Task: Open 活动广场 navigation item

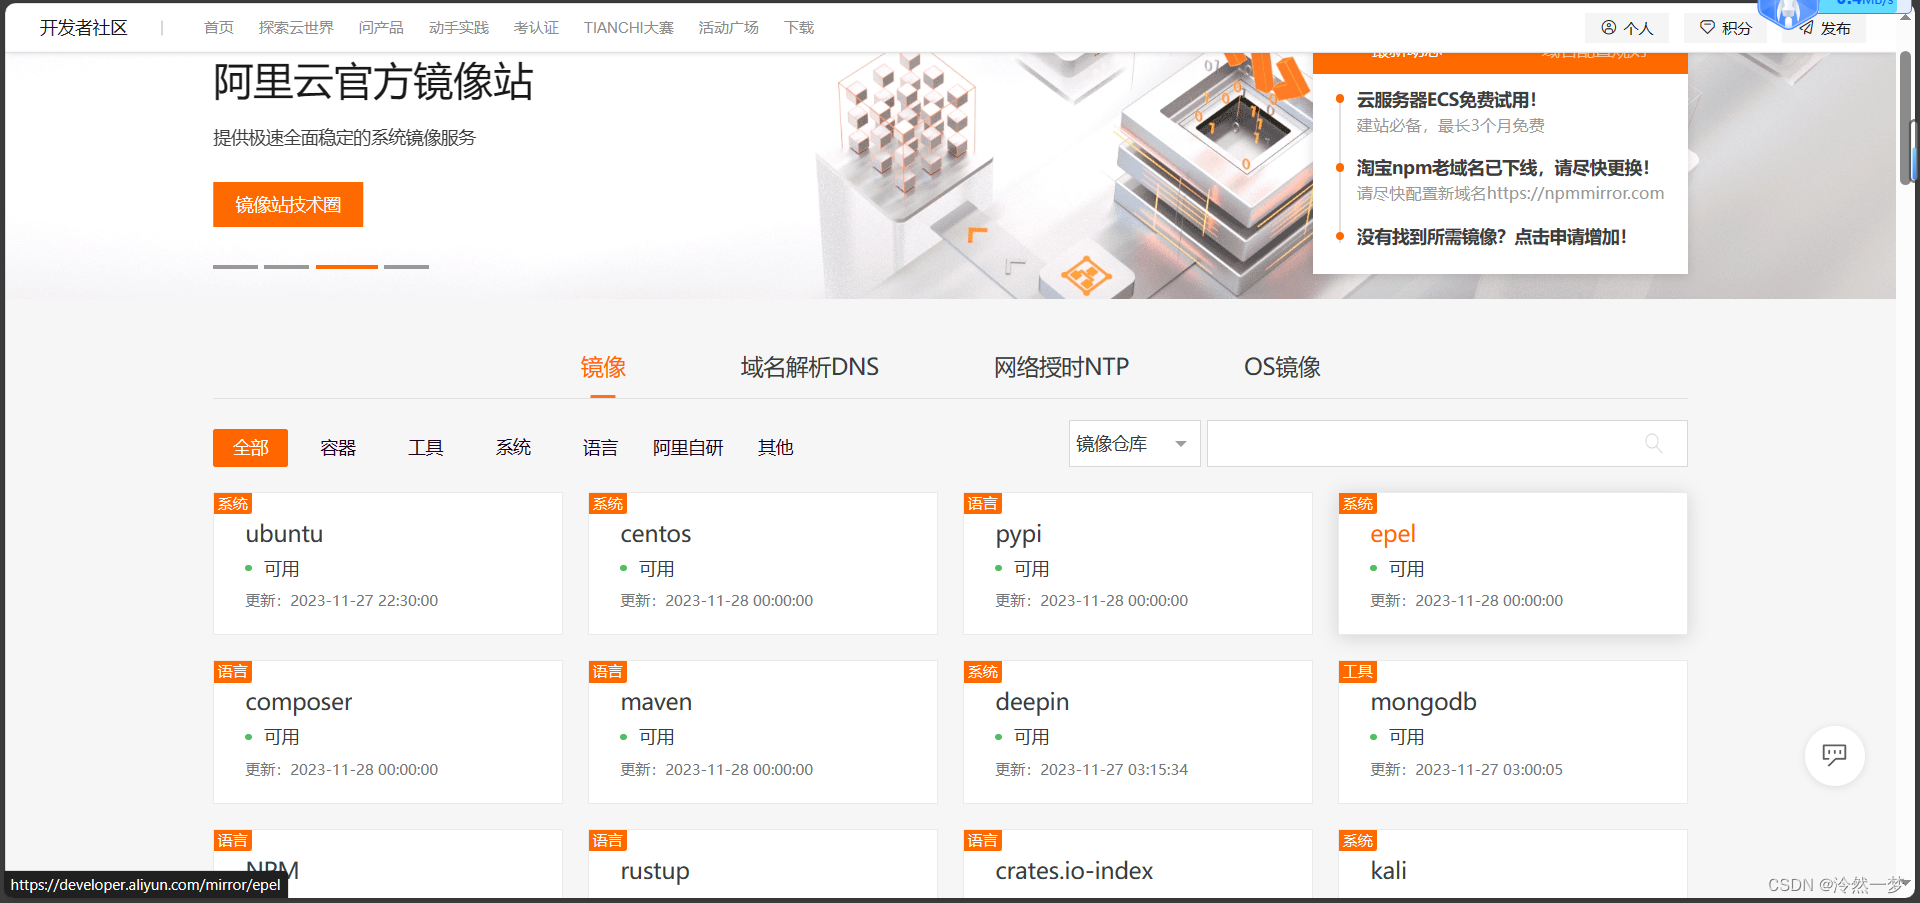Action: coord(728,28)
